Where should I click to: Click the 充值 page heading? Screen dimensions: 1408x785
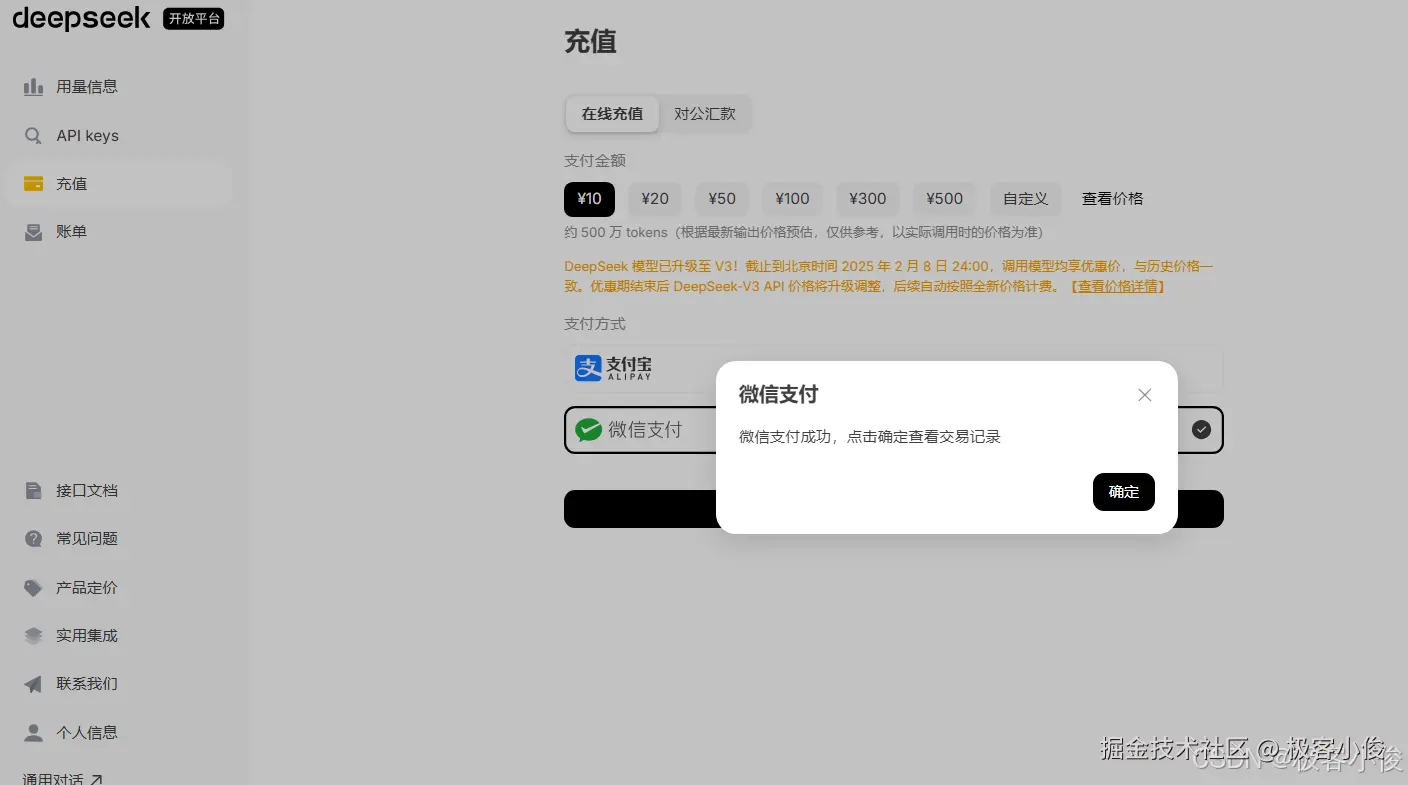(x=590, y=41)
